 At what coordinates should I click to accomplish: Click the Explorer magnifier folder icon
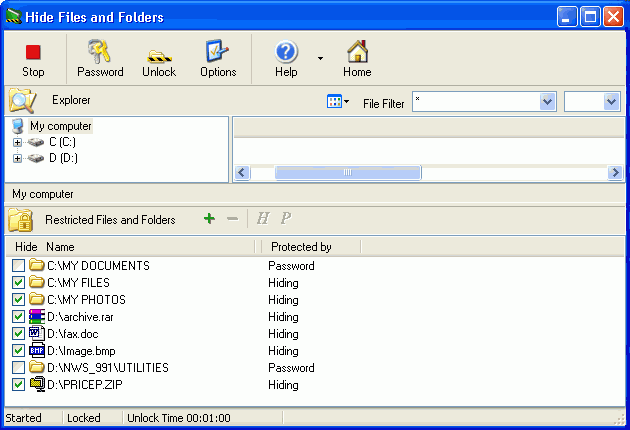(22, 101)
